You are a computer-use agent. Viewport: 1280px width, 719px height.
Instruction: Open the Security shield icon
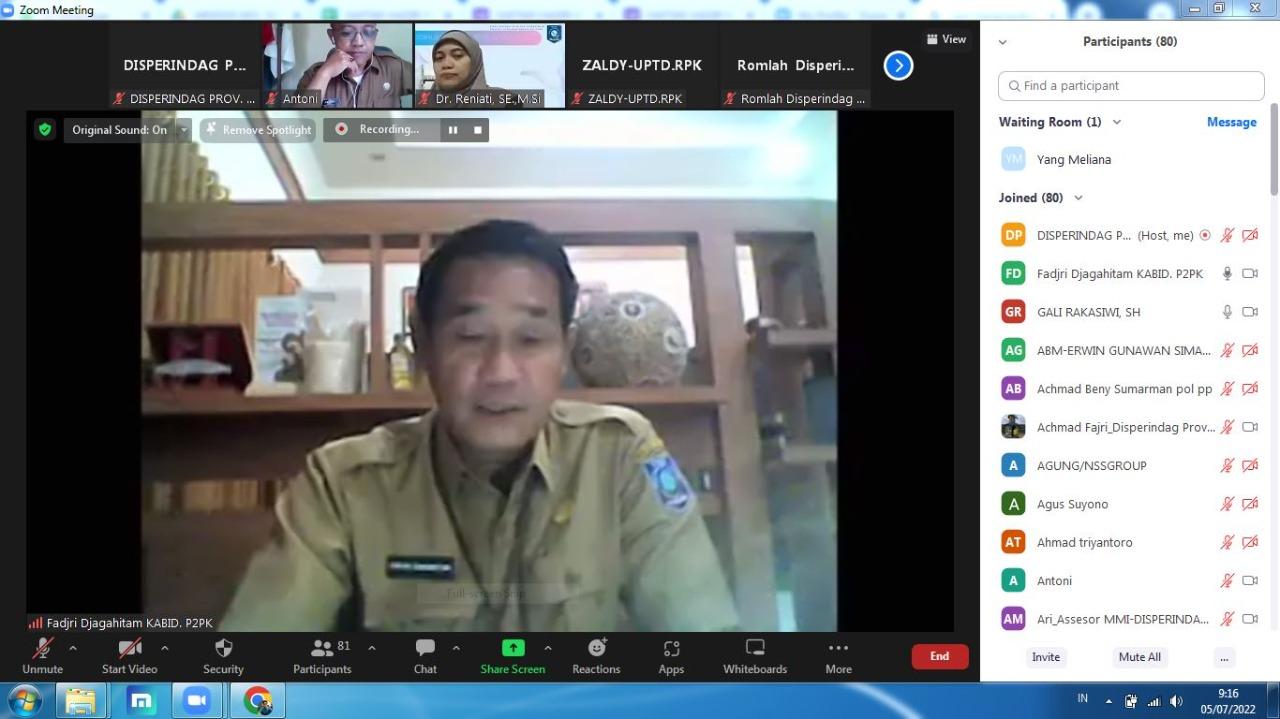click(x=223, y=648)
